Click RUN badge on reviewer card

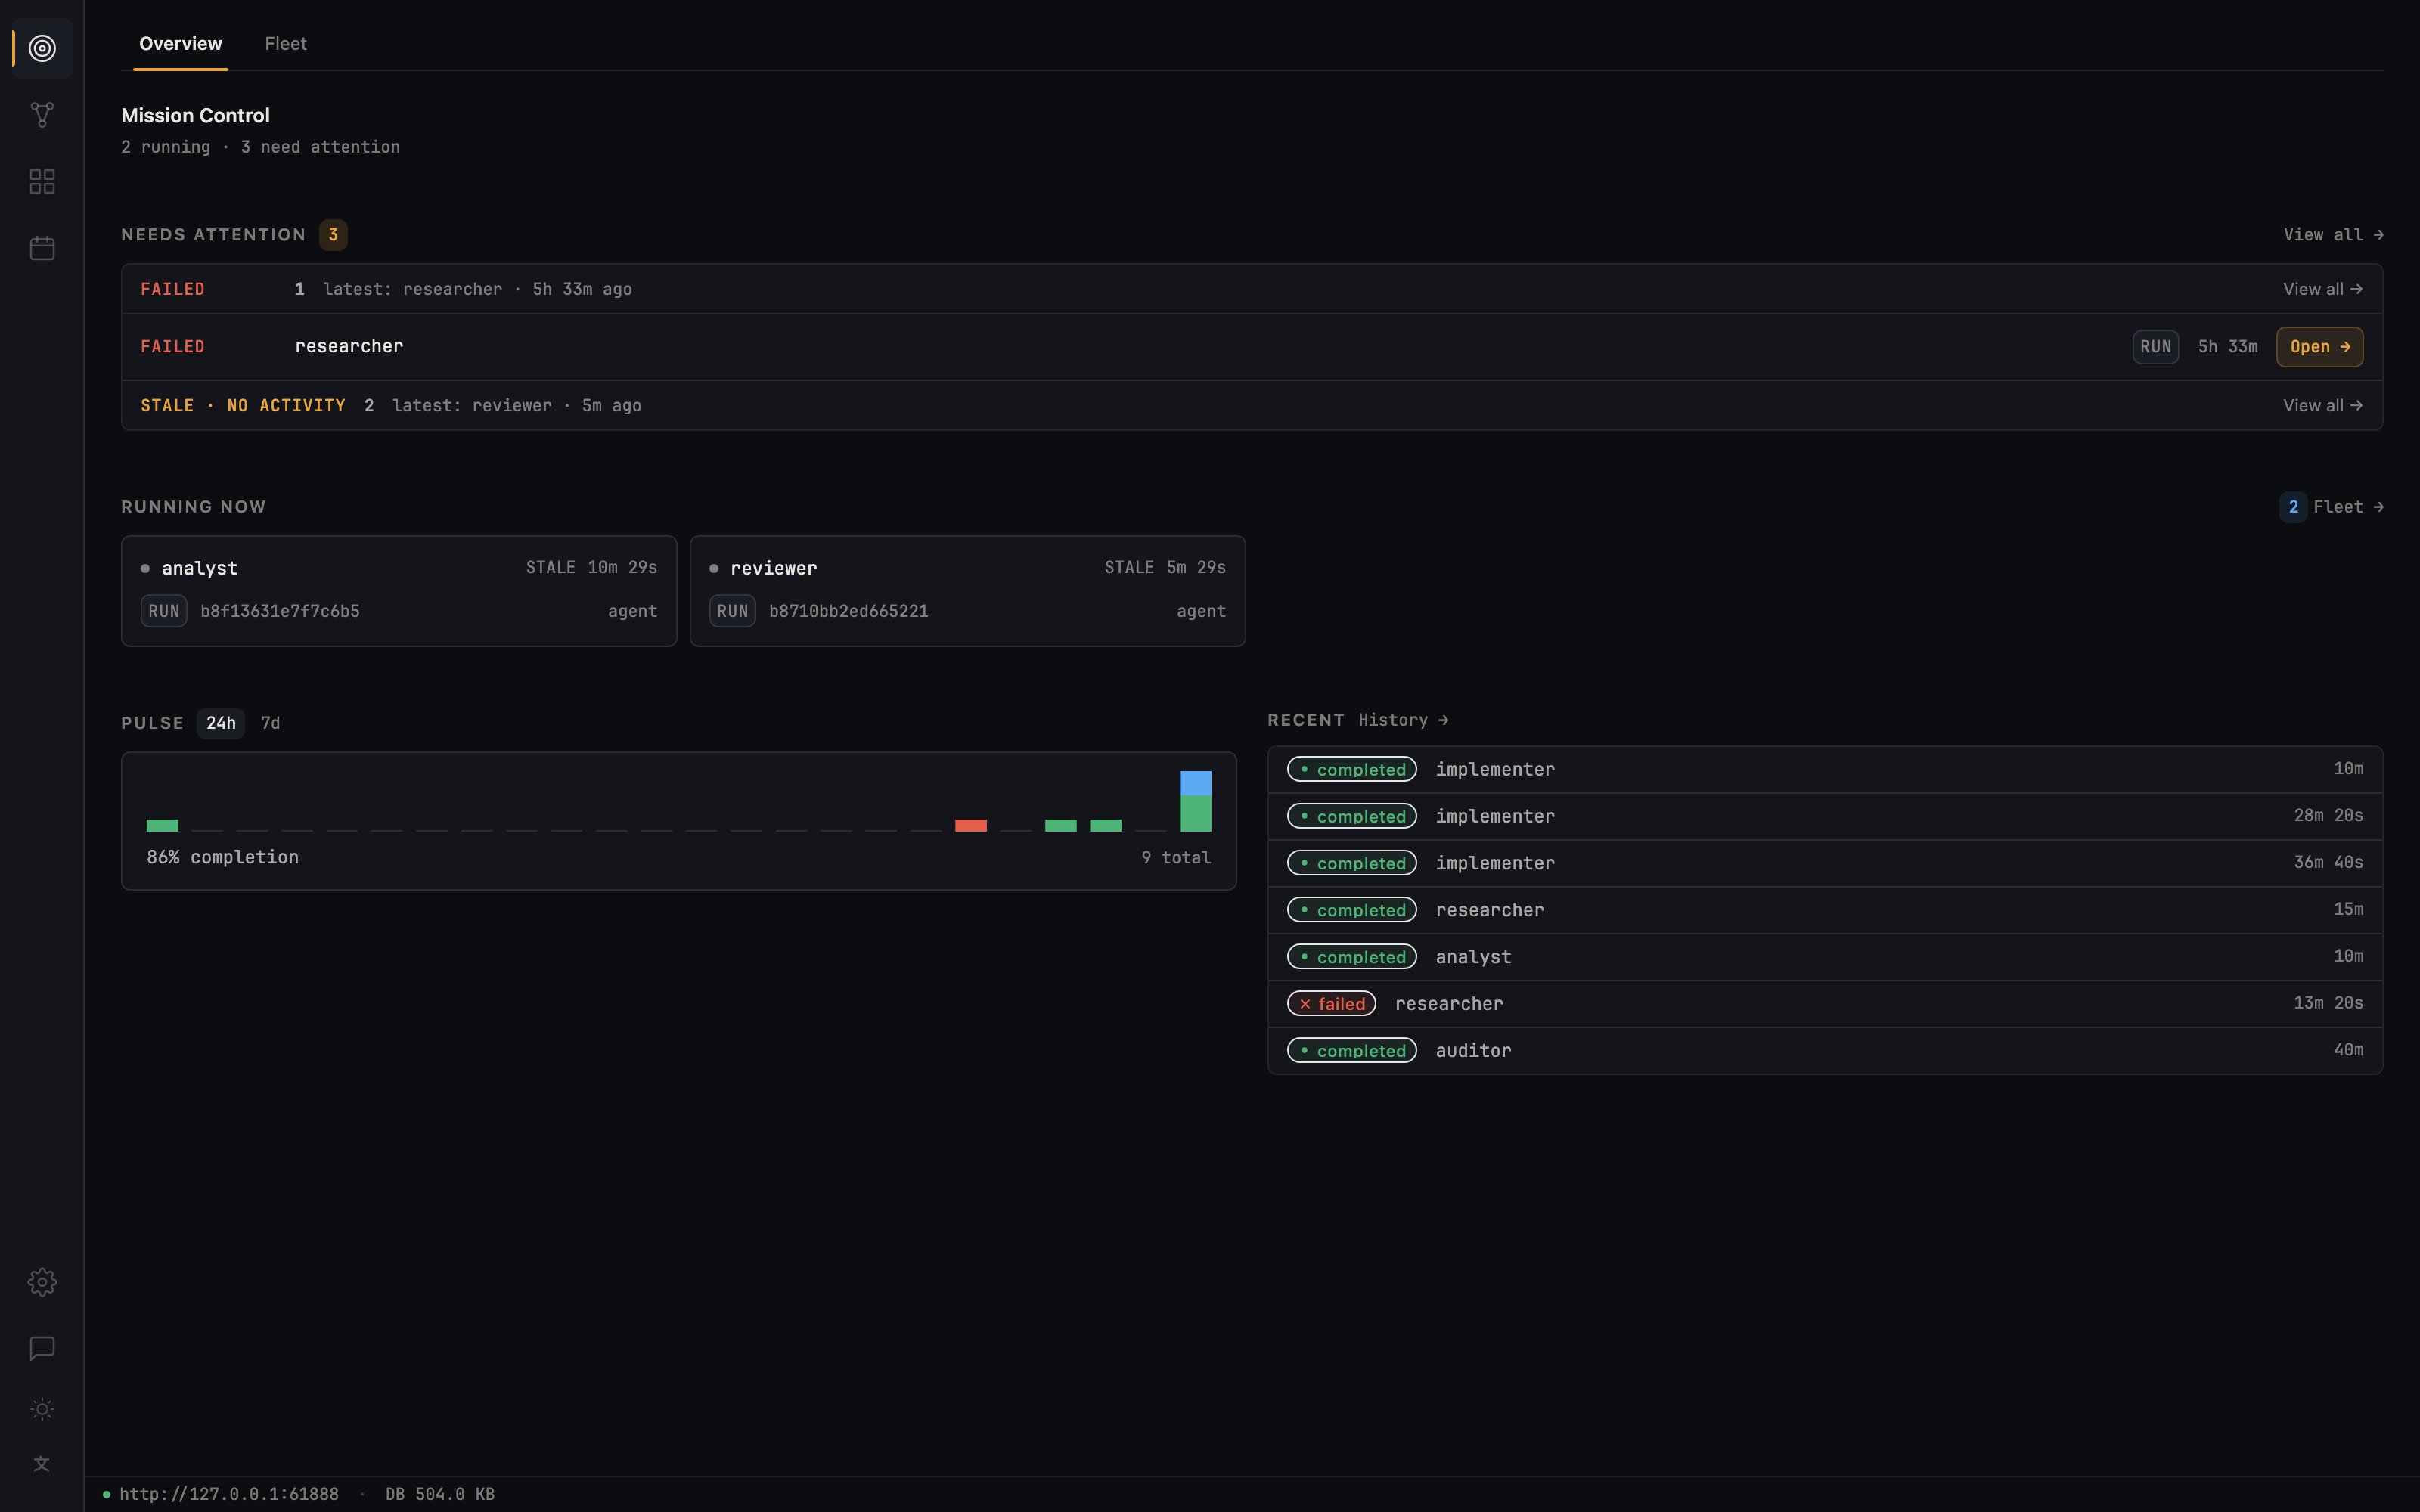[732, 611]
